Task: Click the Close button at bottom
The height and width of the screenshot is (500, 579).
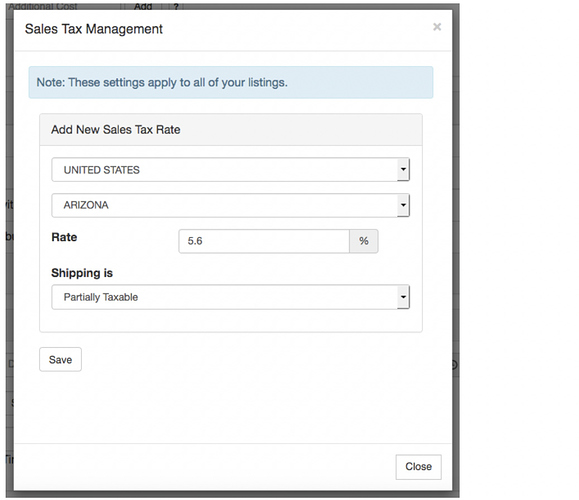Action: (x=418, y=467)
